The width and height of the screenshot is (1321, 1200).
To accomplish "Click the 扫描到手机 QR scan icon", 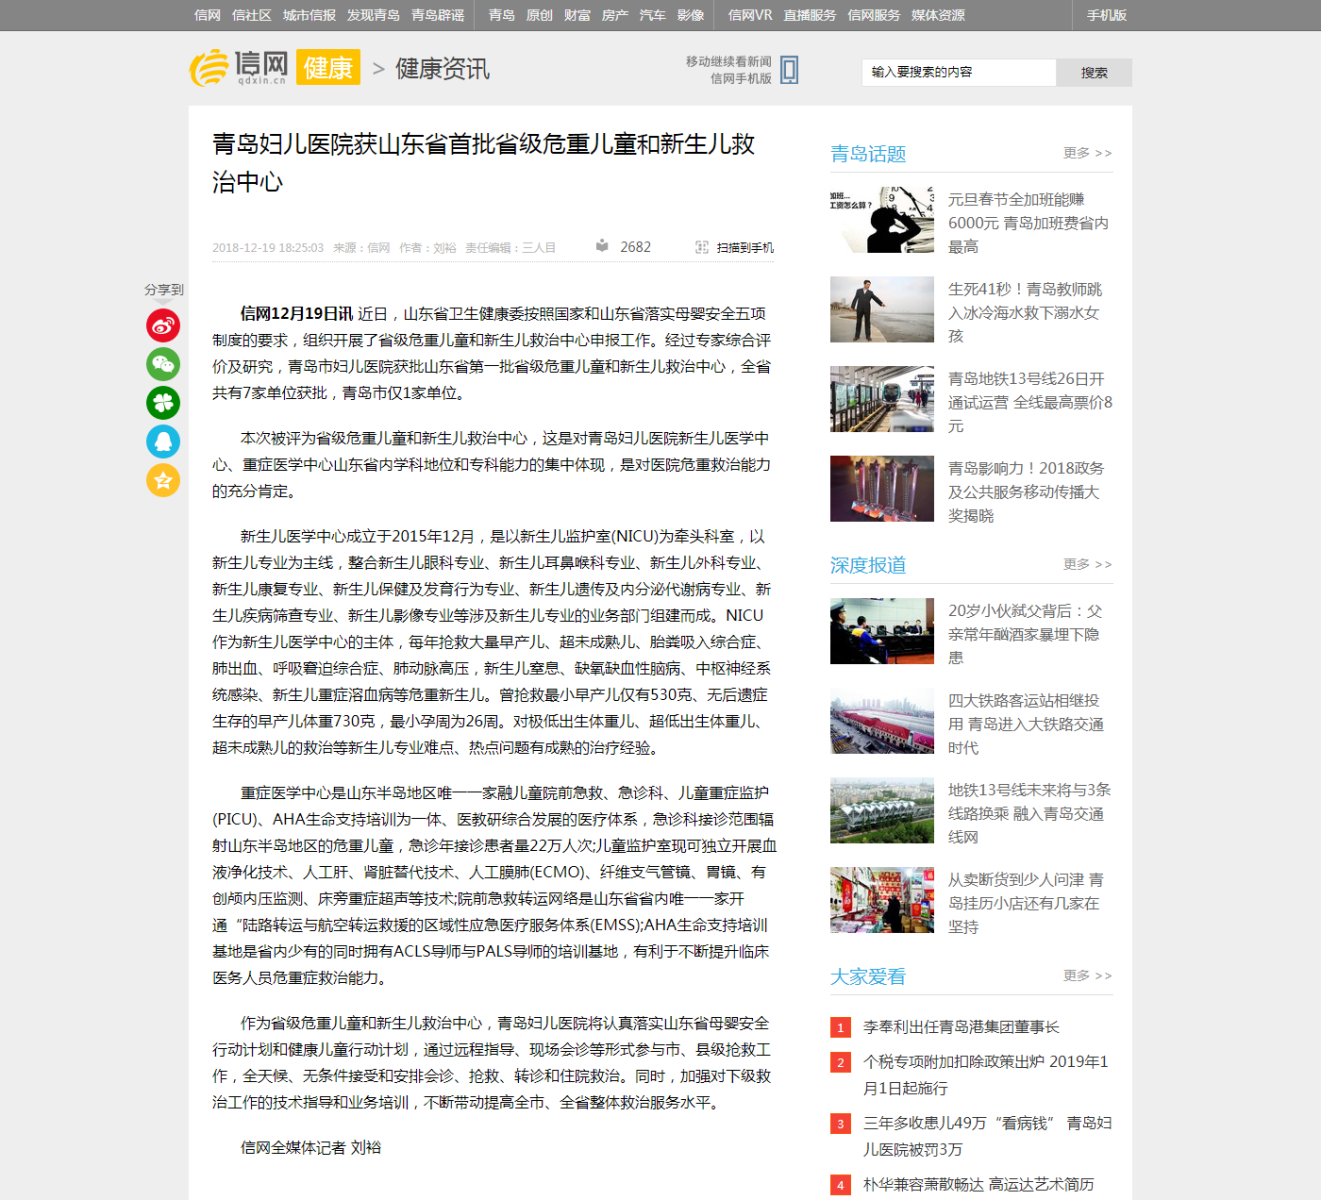I will click(x=702, y=247).
